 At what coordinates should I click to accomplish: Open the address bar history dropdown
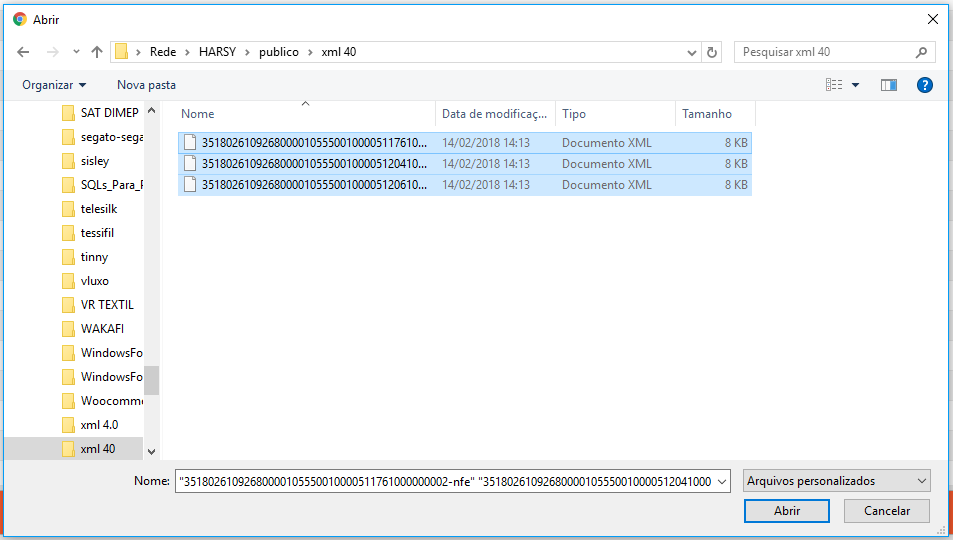coord(692,52)
